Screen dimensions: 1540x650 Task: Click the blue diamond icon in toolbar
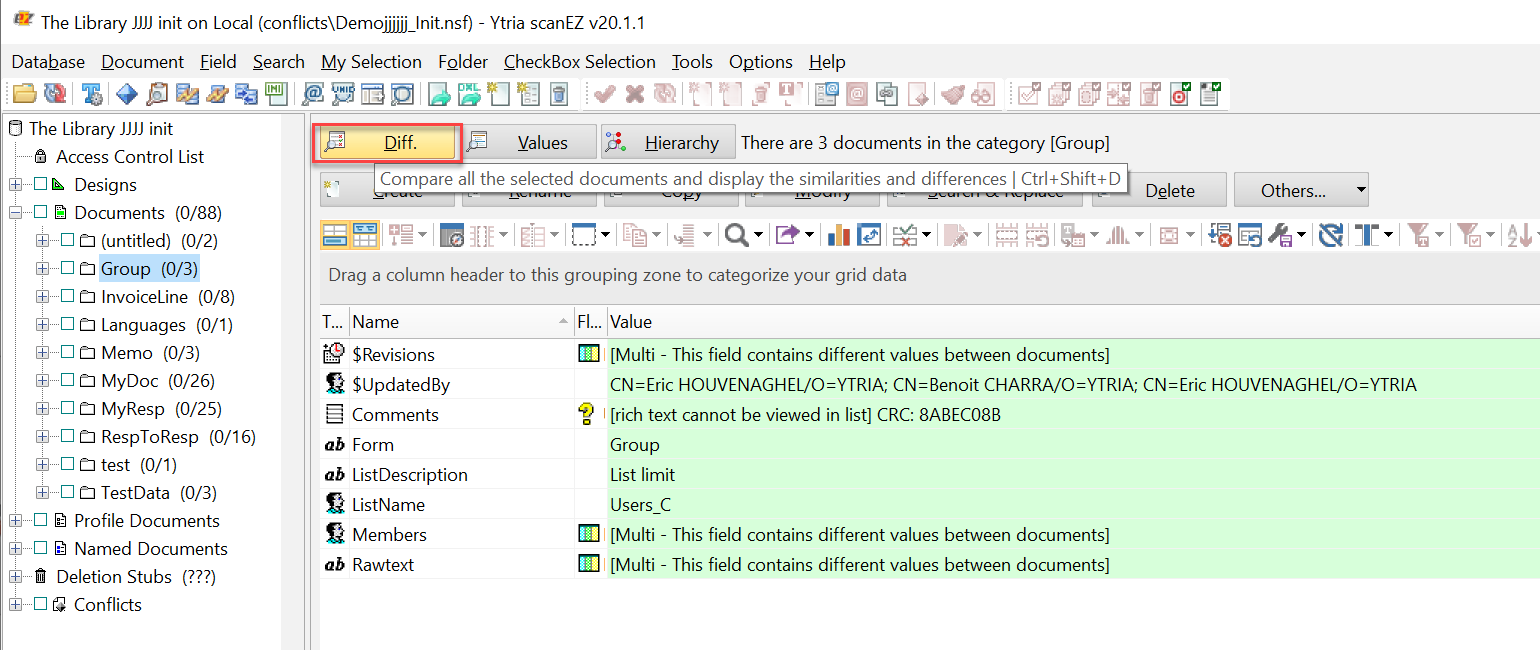(x=126, y=94)
